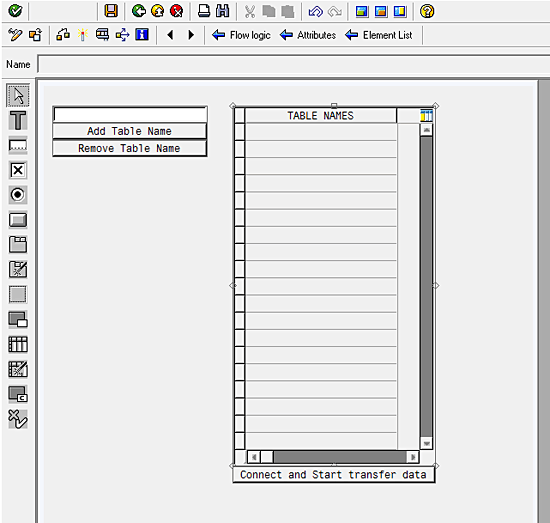This screenshot has width=550, height=523.
Task: Click Connect and Start transfer data button
Action: coord(334,475)
